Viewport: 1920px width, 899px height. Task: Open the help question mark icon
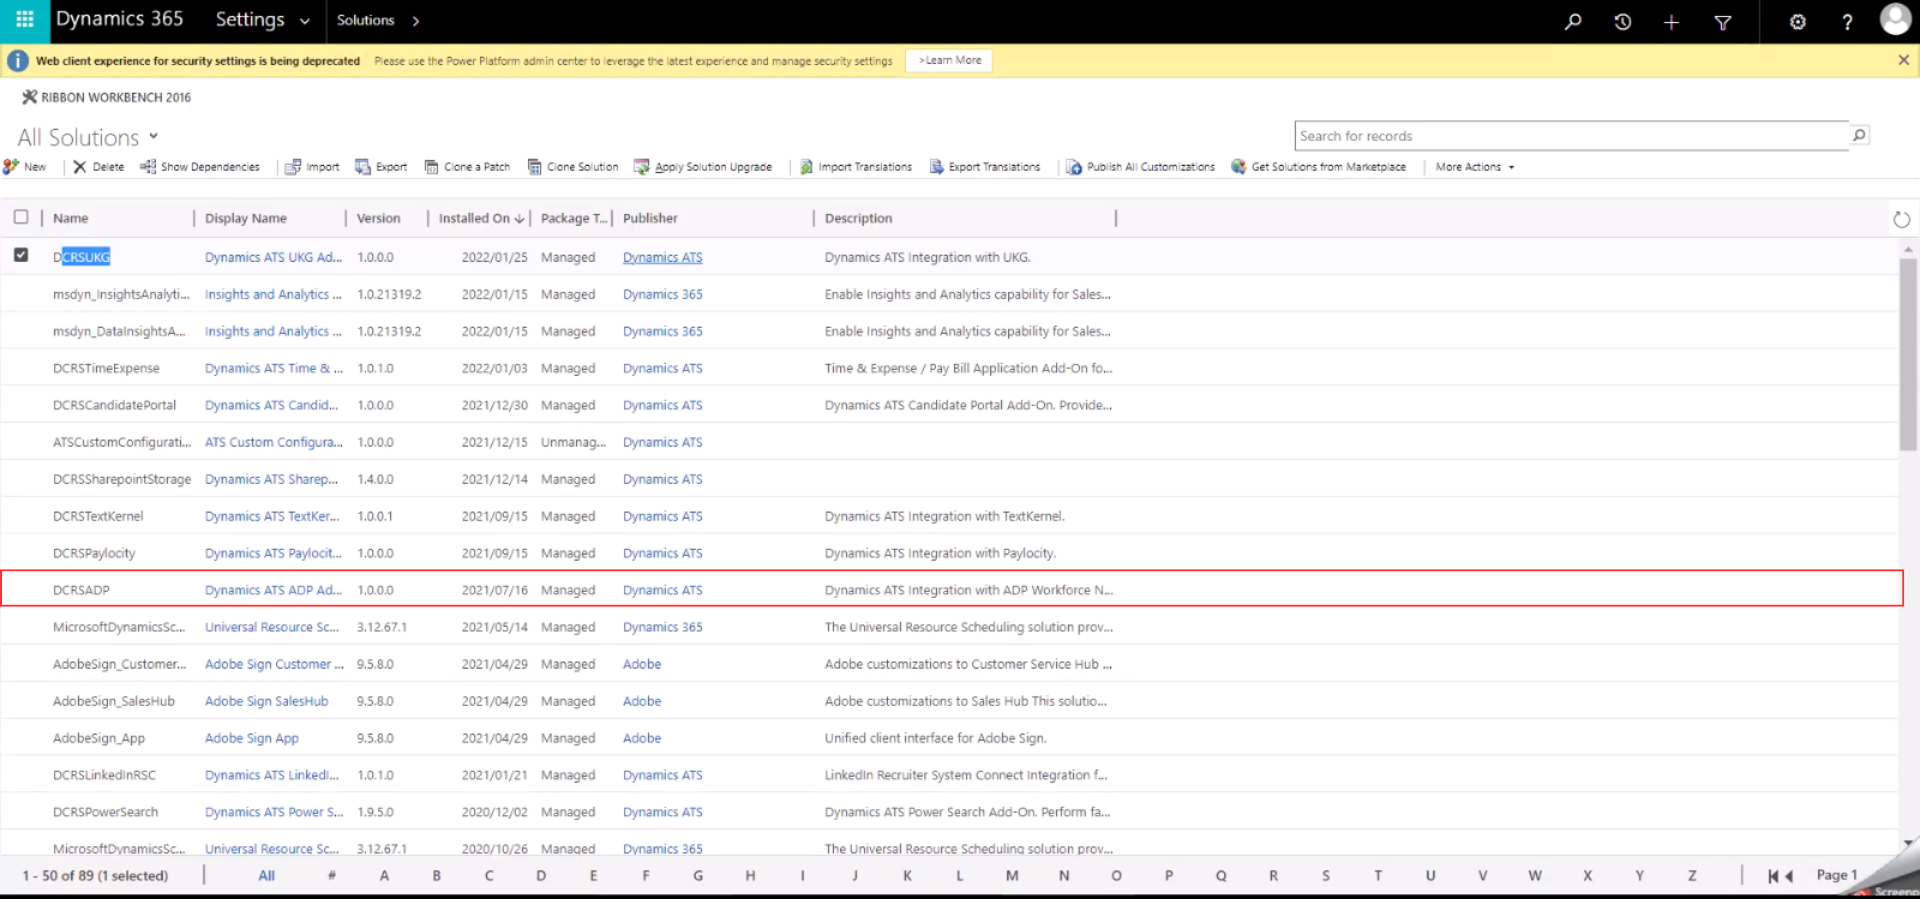point(1847,21)
